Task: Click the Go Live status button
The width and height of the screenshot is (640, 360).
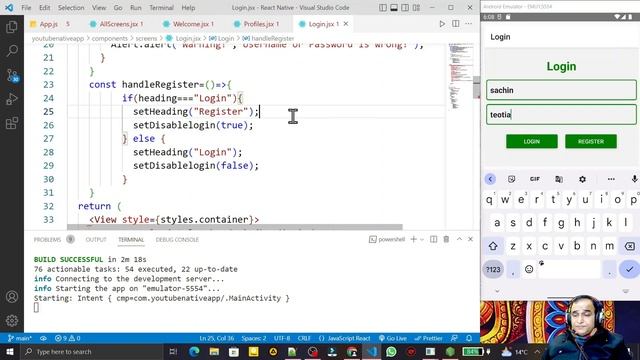Action: [393, 338]
